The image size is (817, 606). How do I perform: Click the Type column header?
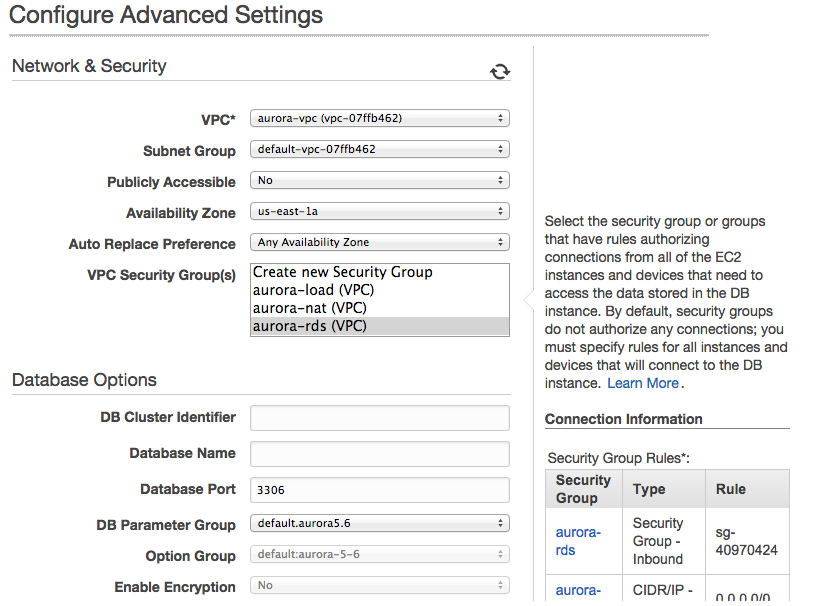(649, 489)
